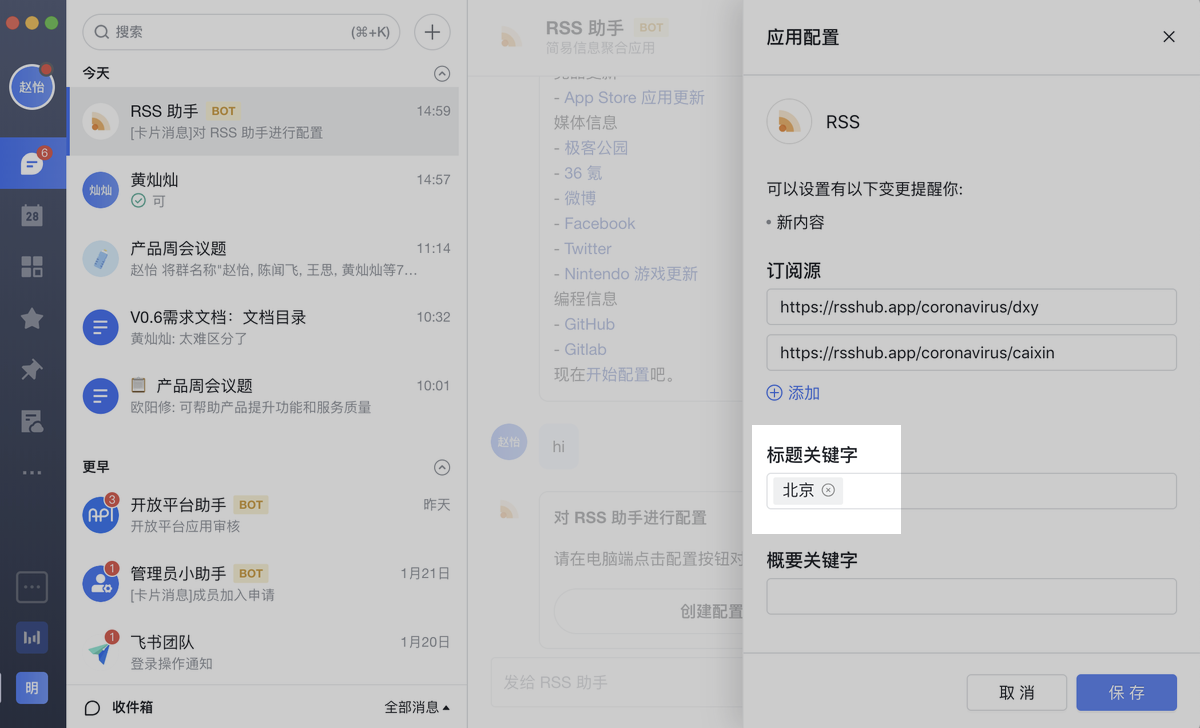Open the Pins icon in sidebar
The image size is (1200, 728).
(32, 370)
